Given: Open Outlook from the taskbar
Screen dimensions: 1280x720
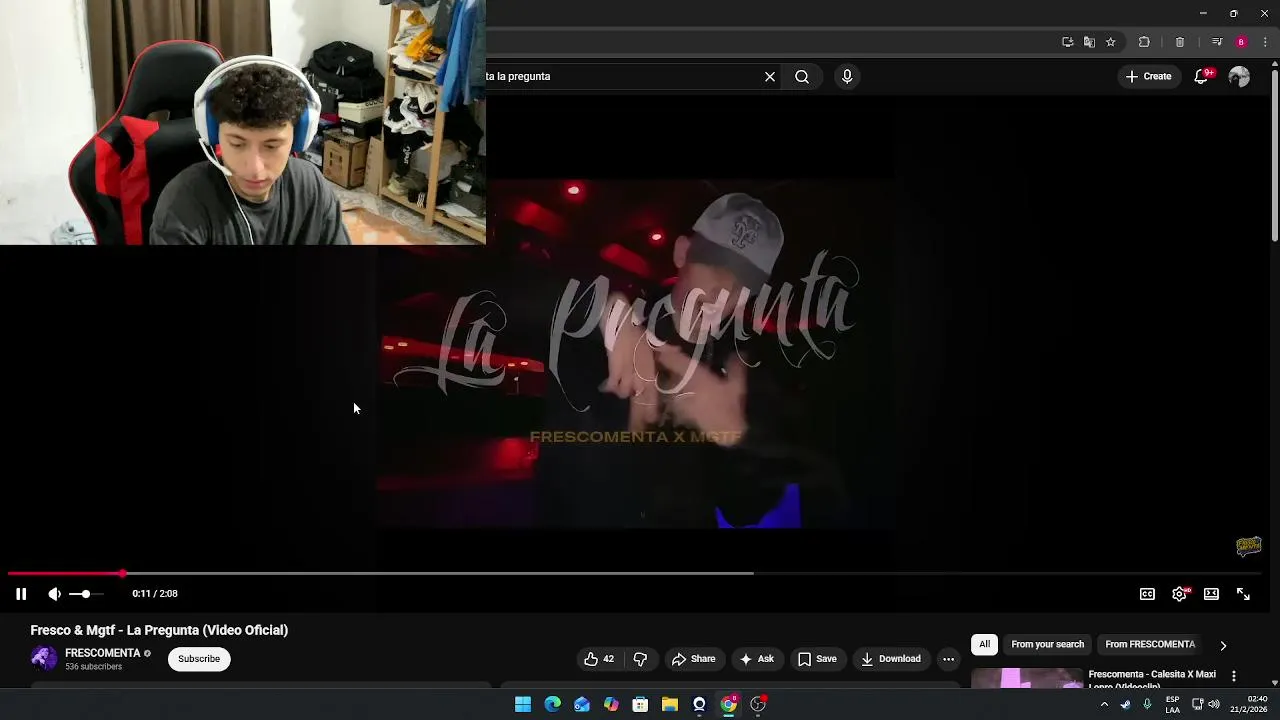Looking at the screenshot, I should click(x=582, y=704).
